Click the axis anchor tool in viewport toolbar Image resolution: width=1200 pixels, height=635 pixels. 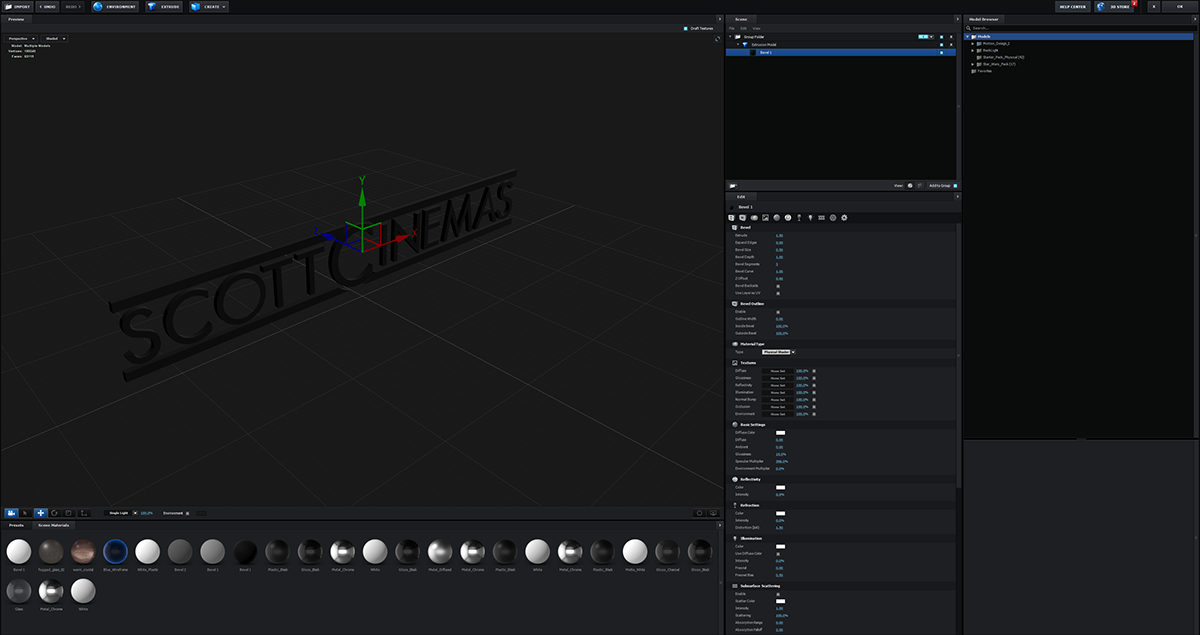point(84,512)
